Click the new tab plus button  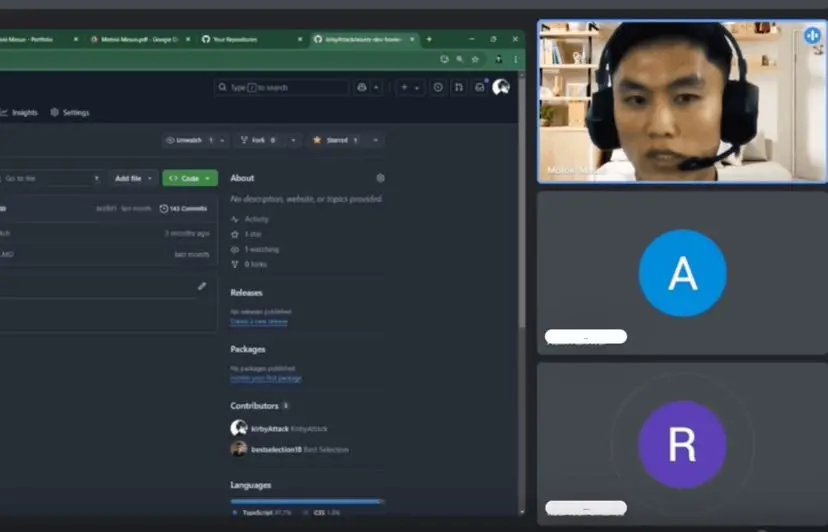(x=429, y=39)
